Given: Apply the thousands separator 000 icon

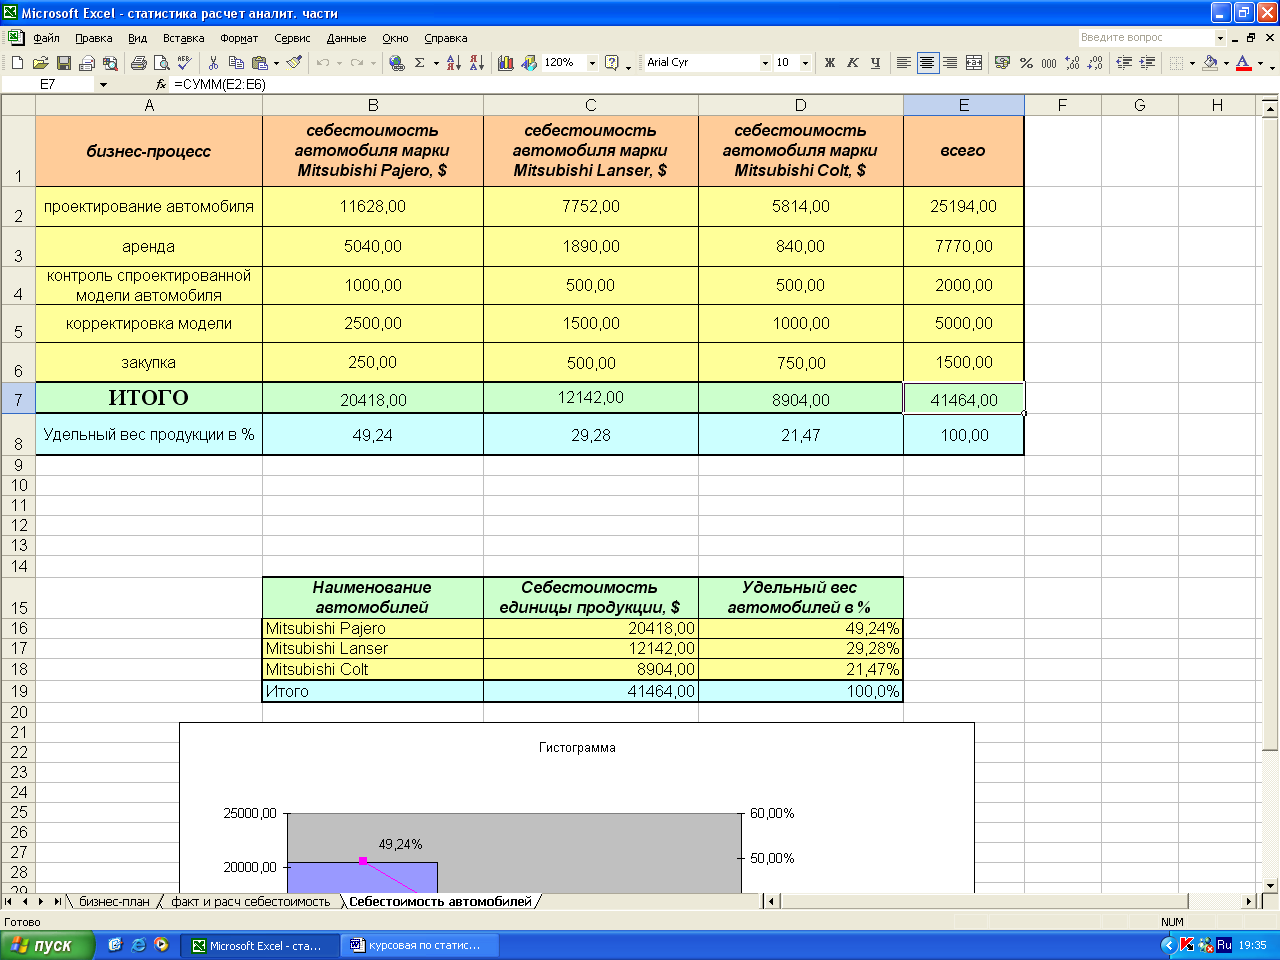Looking at the screenshot, I should point(1049,63).
